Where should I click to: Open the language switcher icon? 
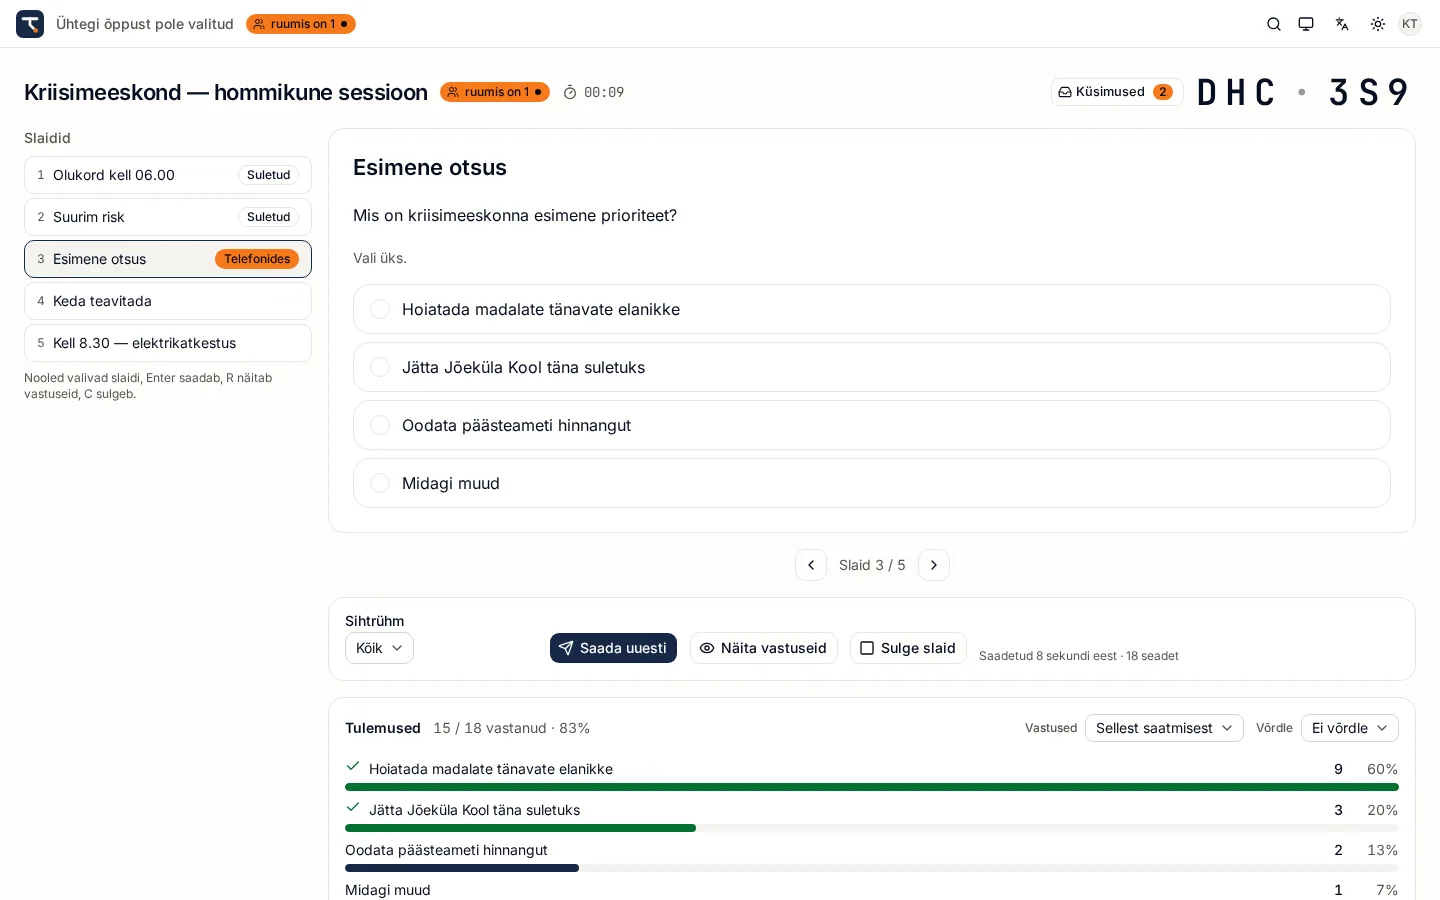click(x=1342, y=24)
